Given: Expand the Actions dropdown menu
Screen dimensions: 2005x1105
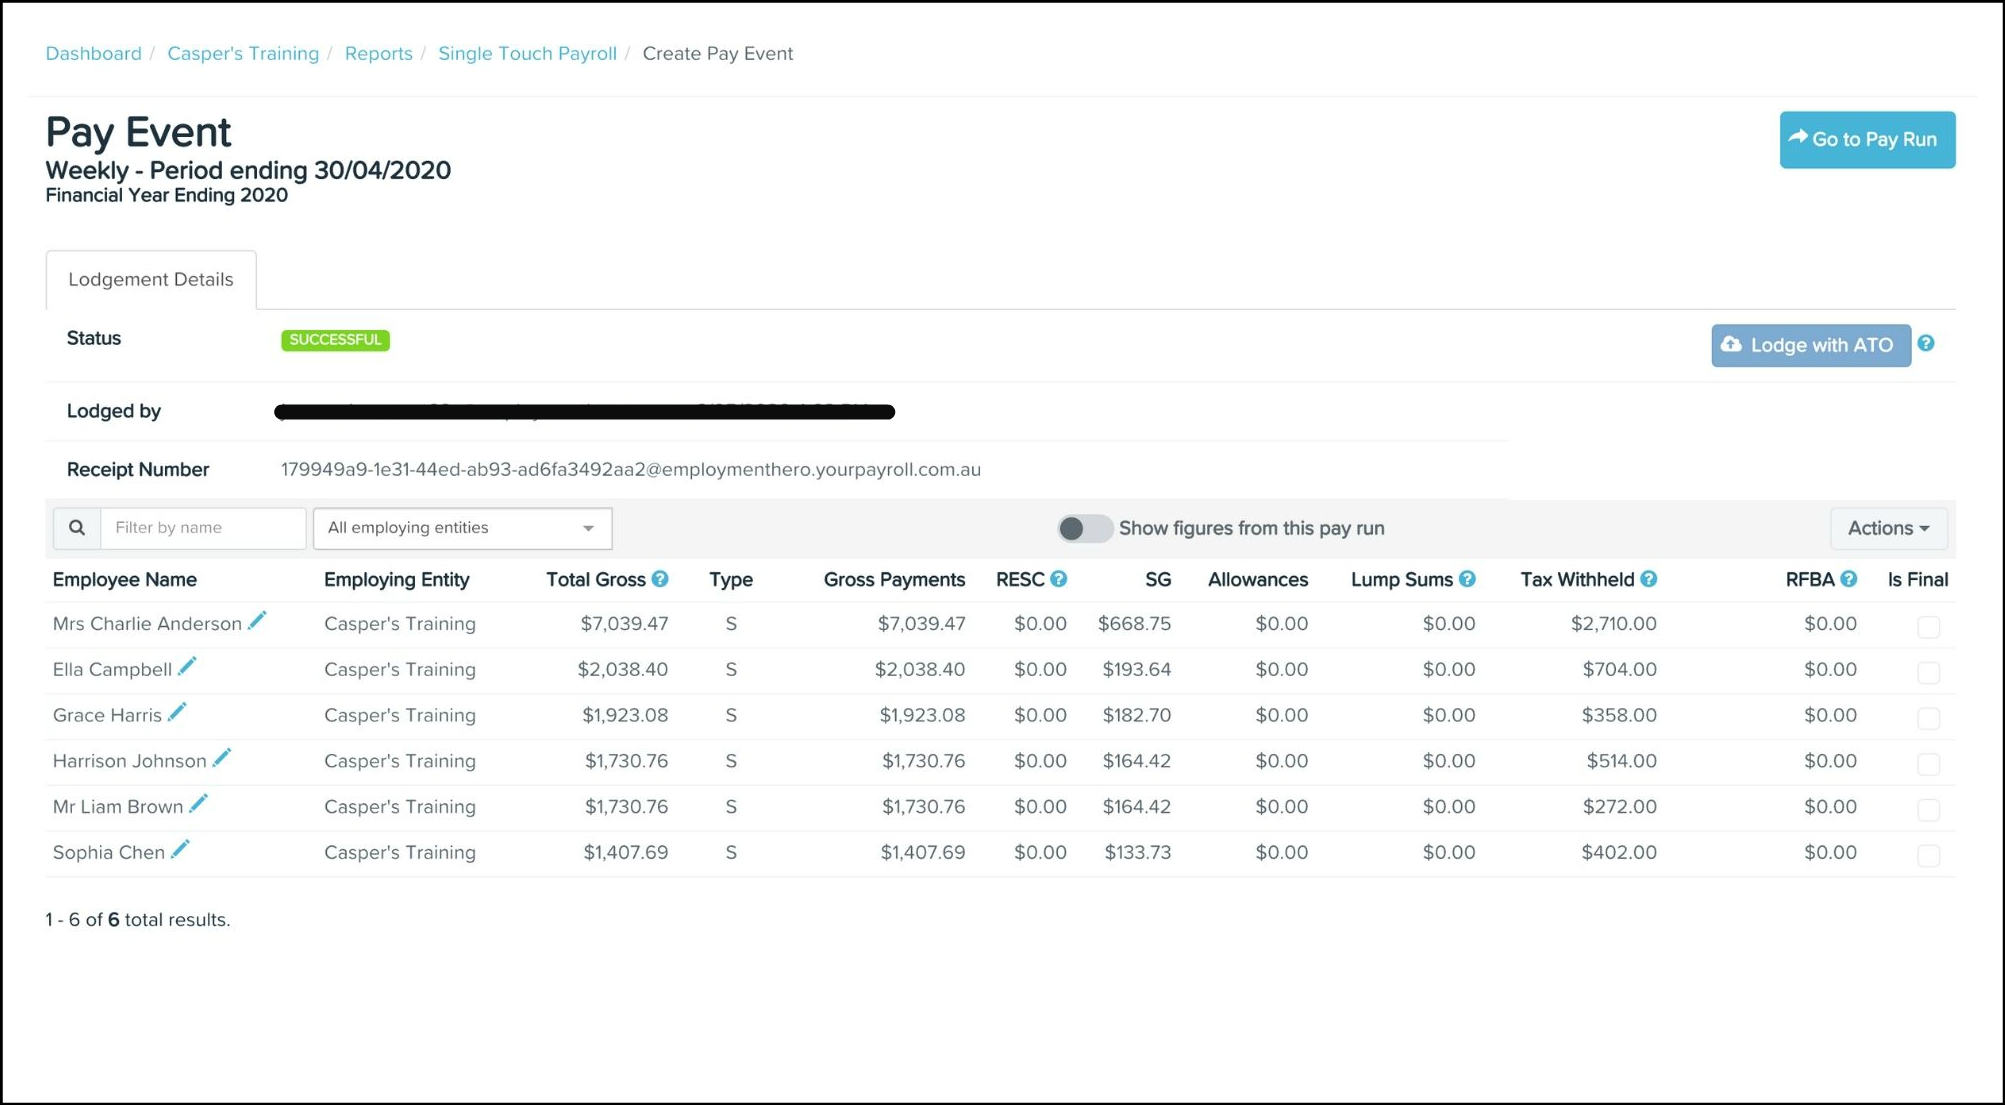Looking at the screenshot, I should [1888, 528].
